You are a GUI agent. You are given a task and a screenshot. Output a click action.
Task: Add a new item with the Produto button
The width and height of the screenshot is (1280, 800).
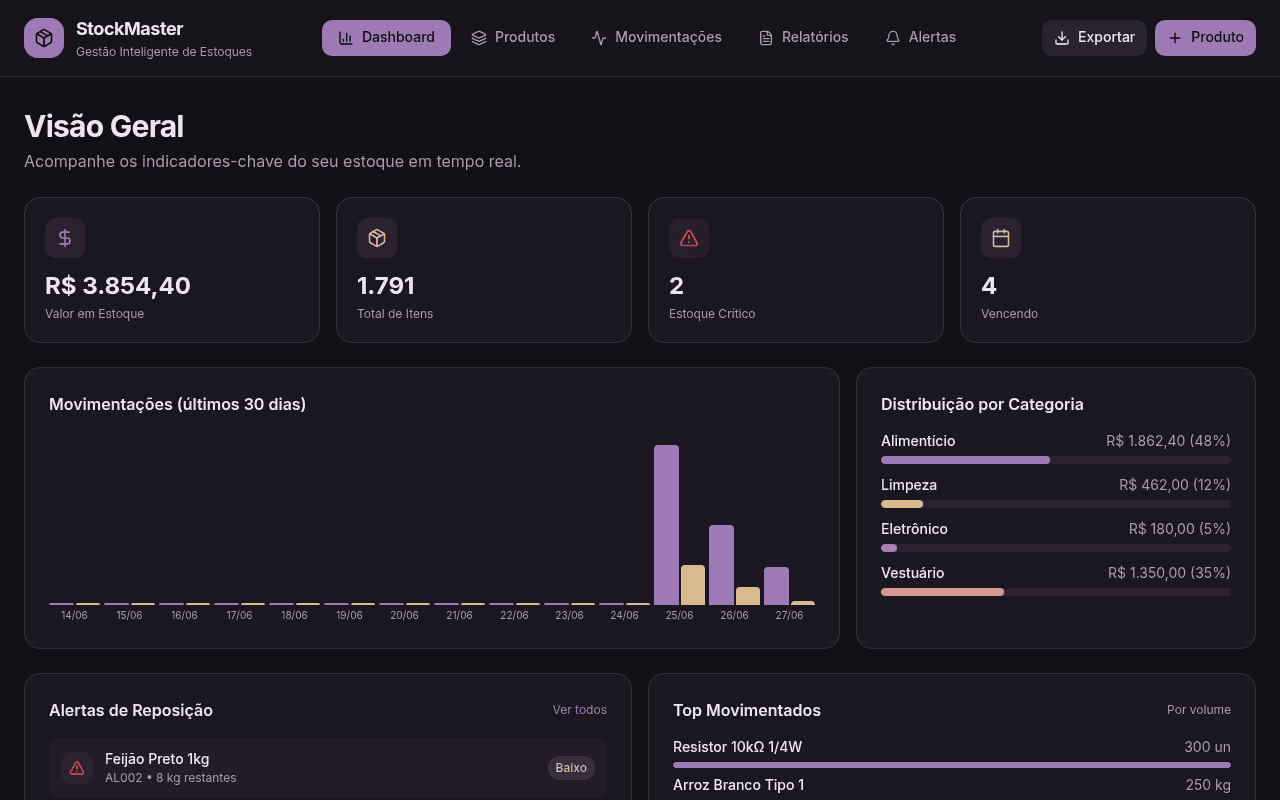click(1205, 38)
